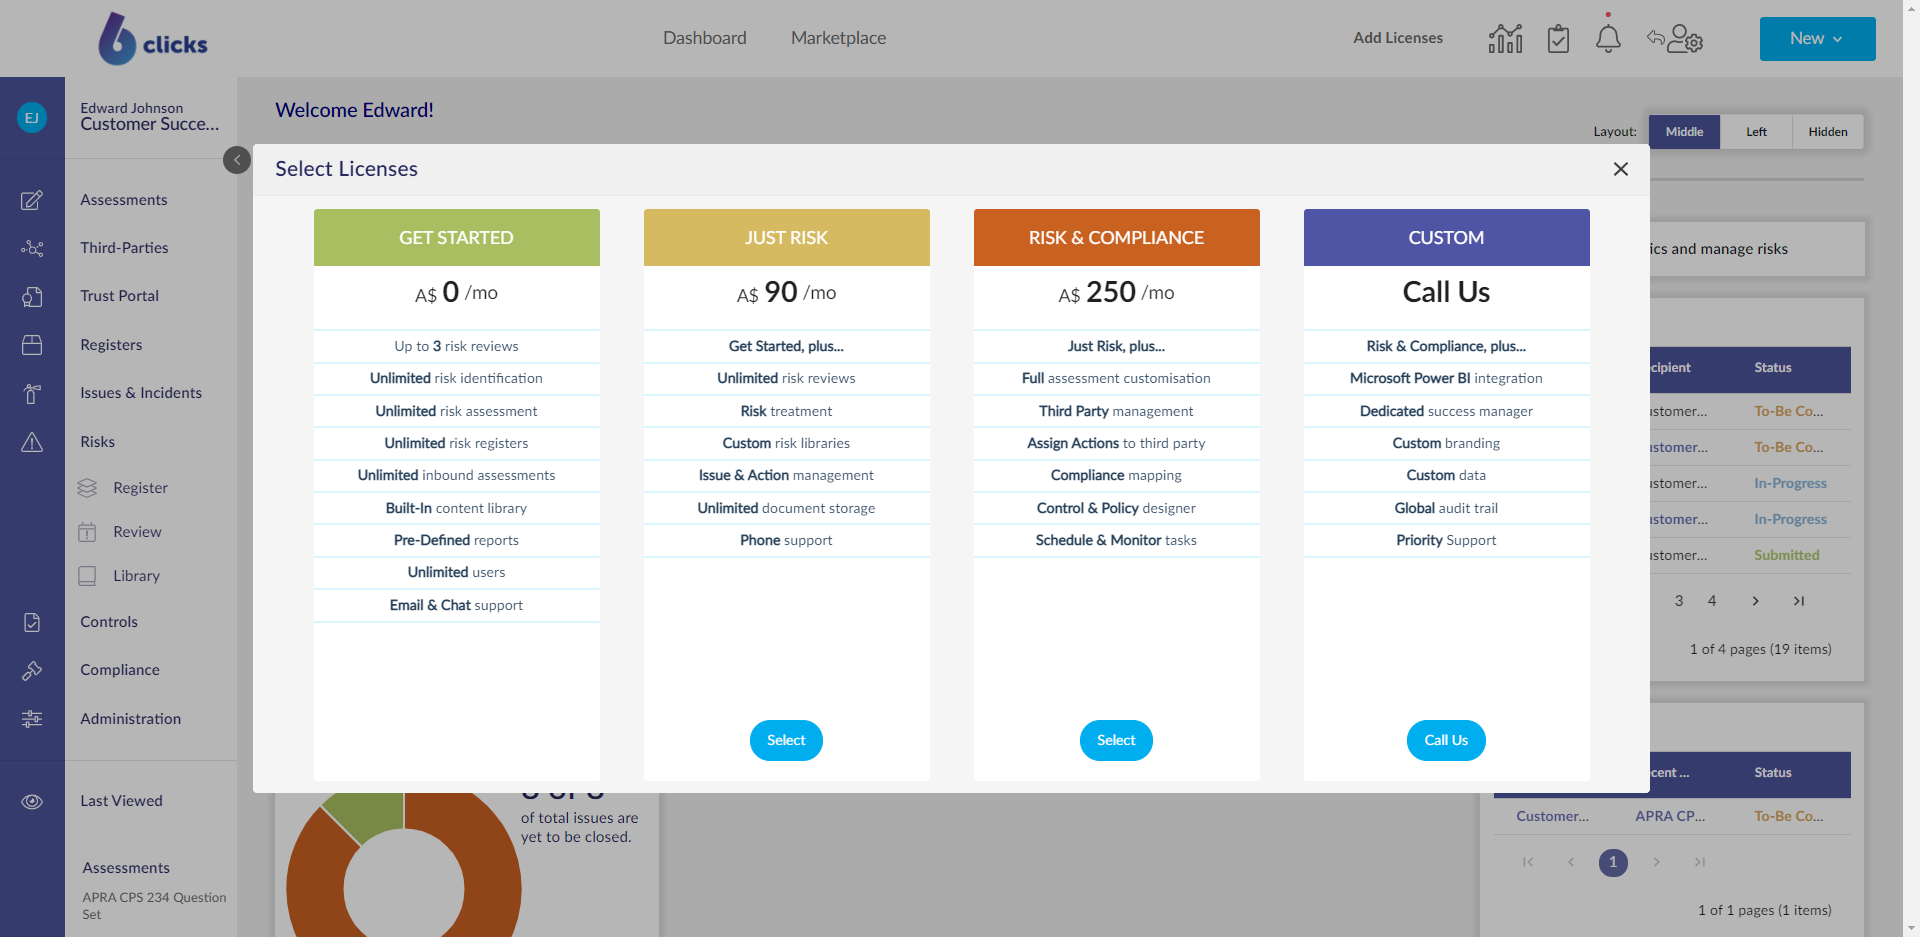Click the GET STARTED plan header
Image resolution: width=1920 pixels, height=937 pixels.
coord(456,238)
